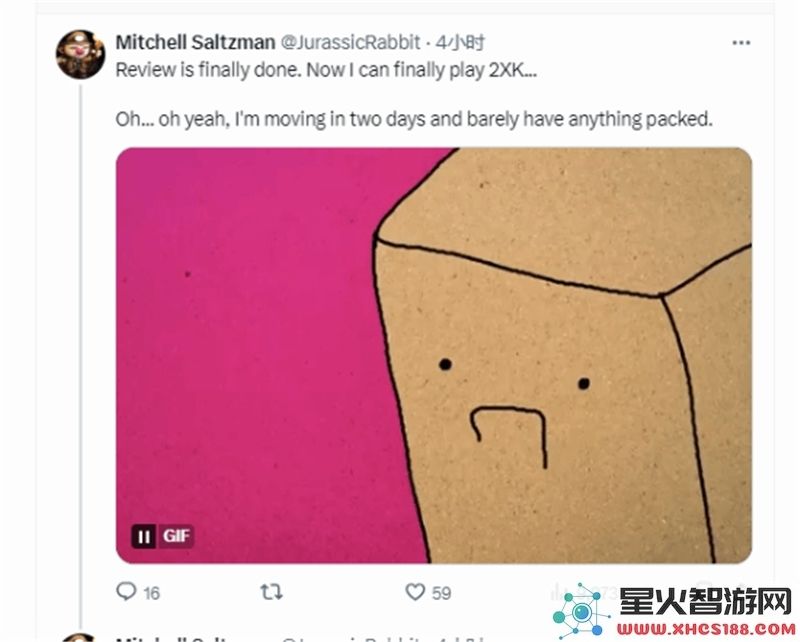Open the sad cardboard box GIF
This screenshot has height=642, width=800.
tap(434, 356)
